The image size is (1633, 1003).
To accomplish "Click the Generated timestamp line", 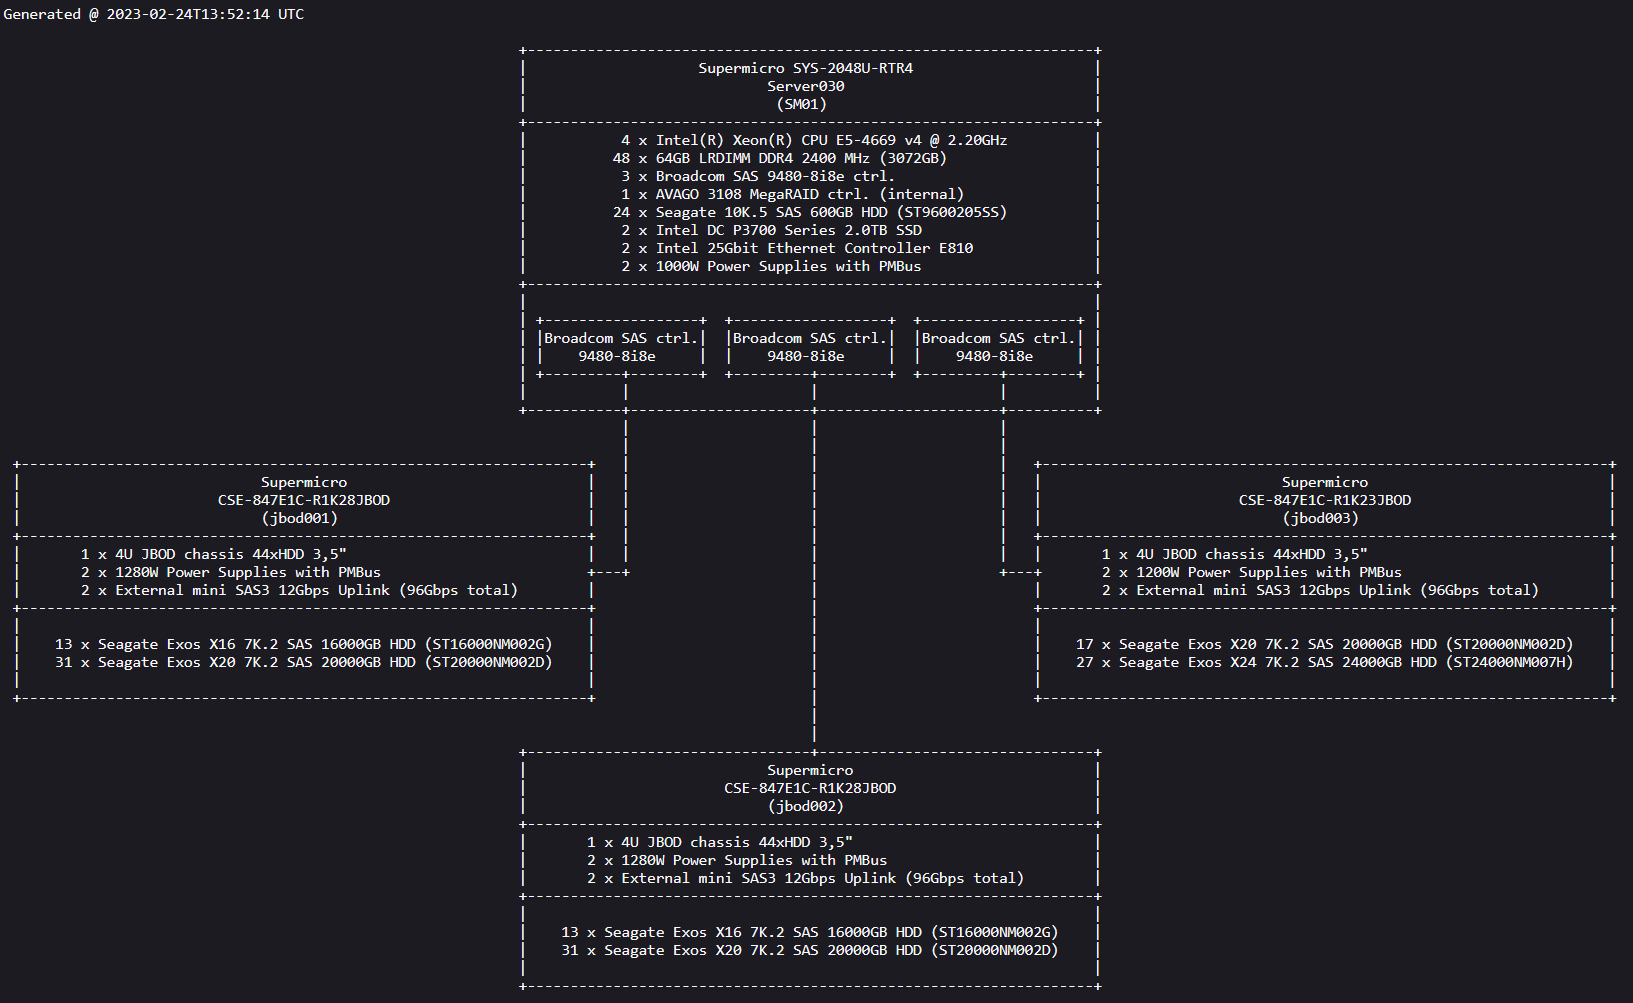I will (153, 14).
